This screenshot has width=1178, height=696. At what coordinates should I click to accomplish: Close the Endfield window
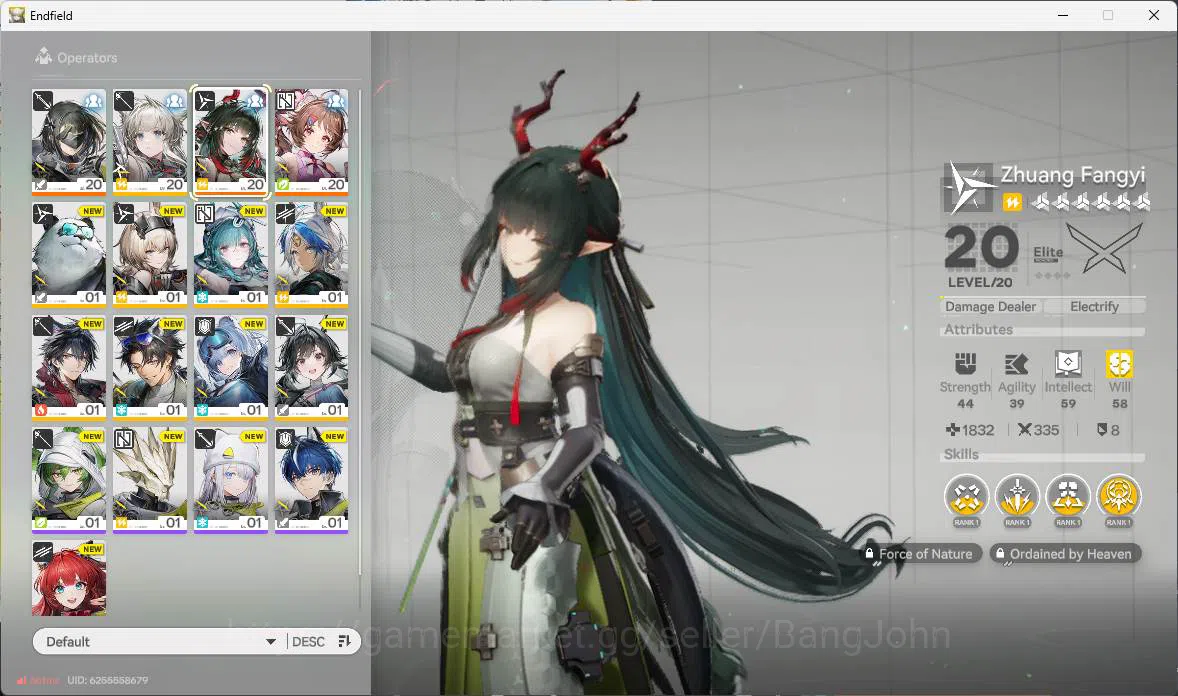tap(1154, 15)
